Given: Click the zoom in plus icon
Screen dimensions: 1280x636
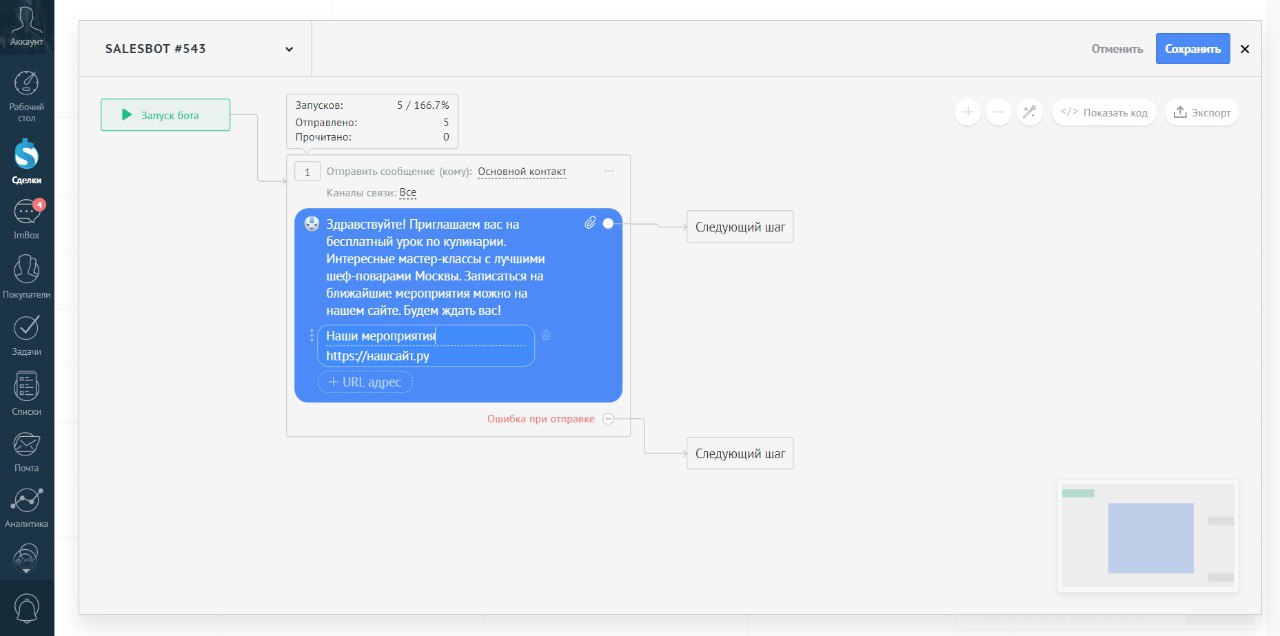Looking at the screenshot, I should (x=967, y=112).
